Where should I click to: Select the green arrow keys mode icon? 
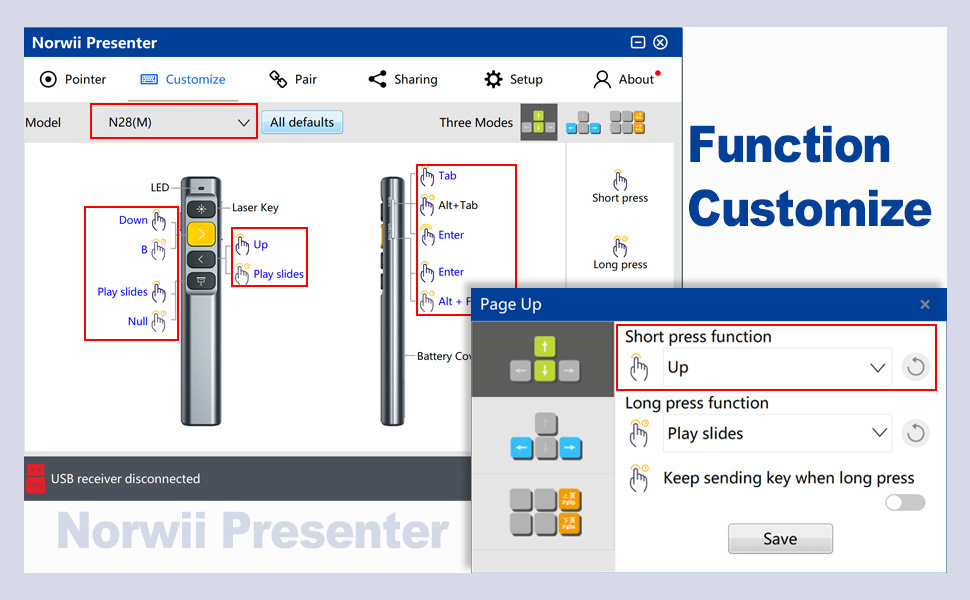click(538, 122)
